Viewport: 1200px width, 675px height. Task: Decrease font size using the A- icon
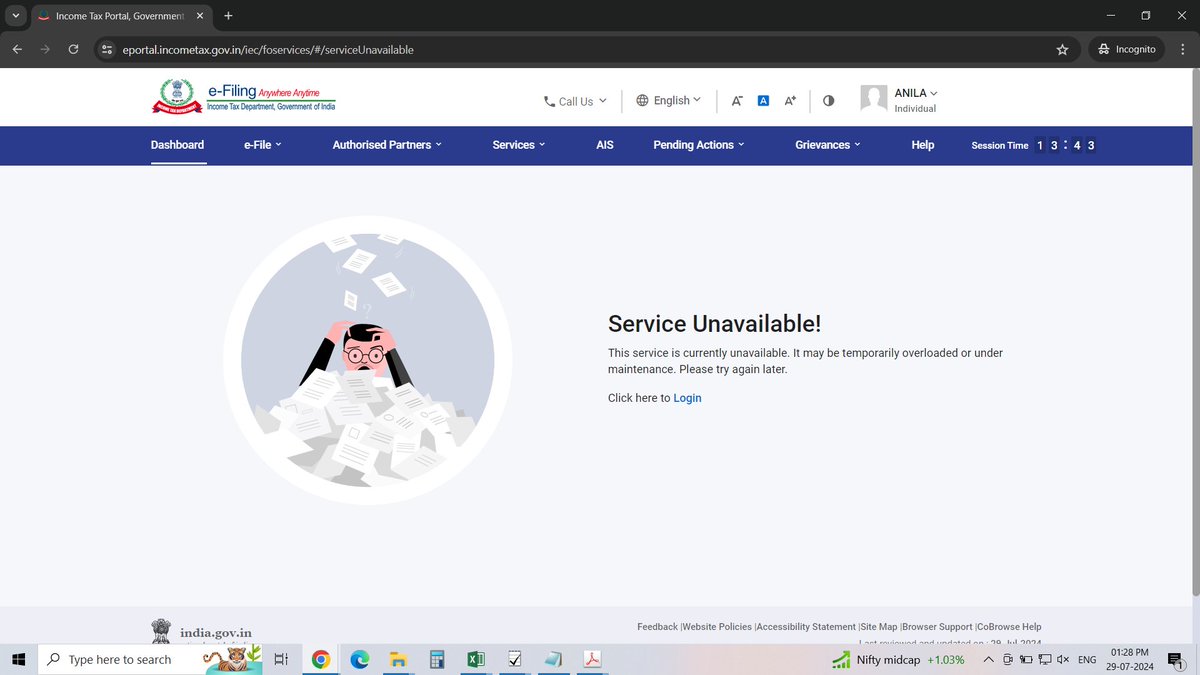[737, 100]
